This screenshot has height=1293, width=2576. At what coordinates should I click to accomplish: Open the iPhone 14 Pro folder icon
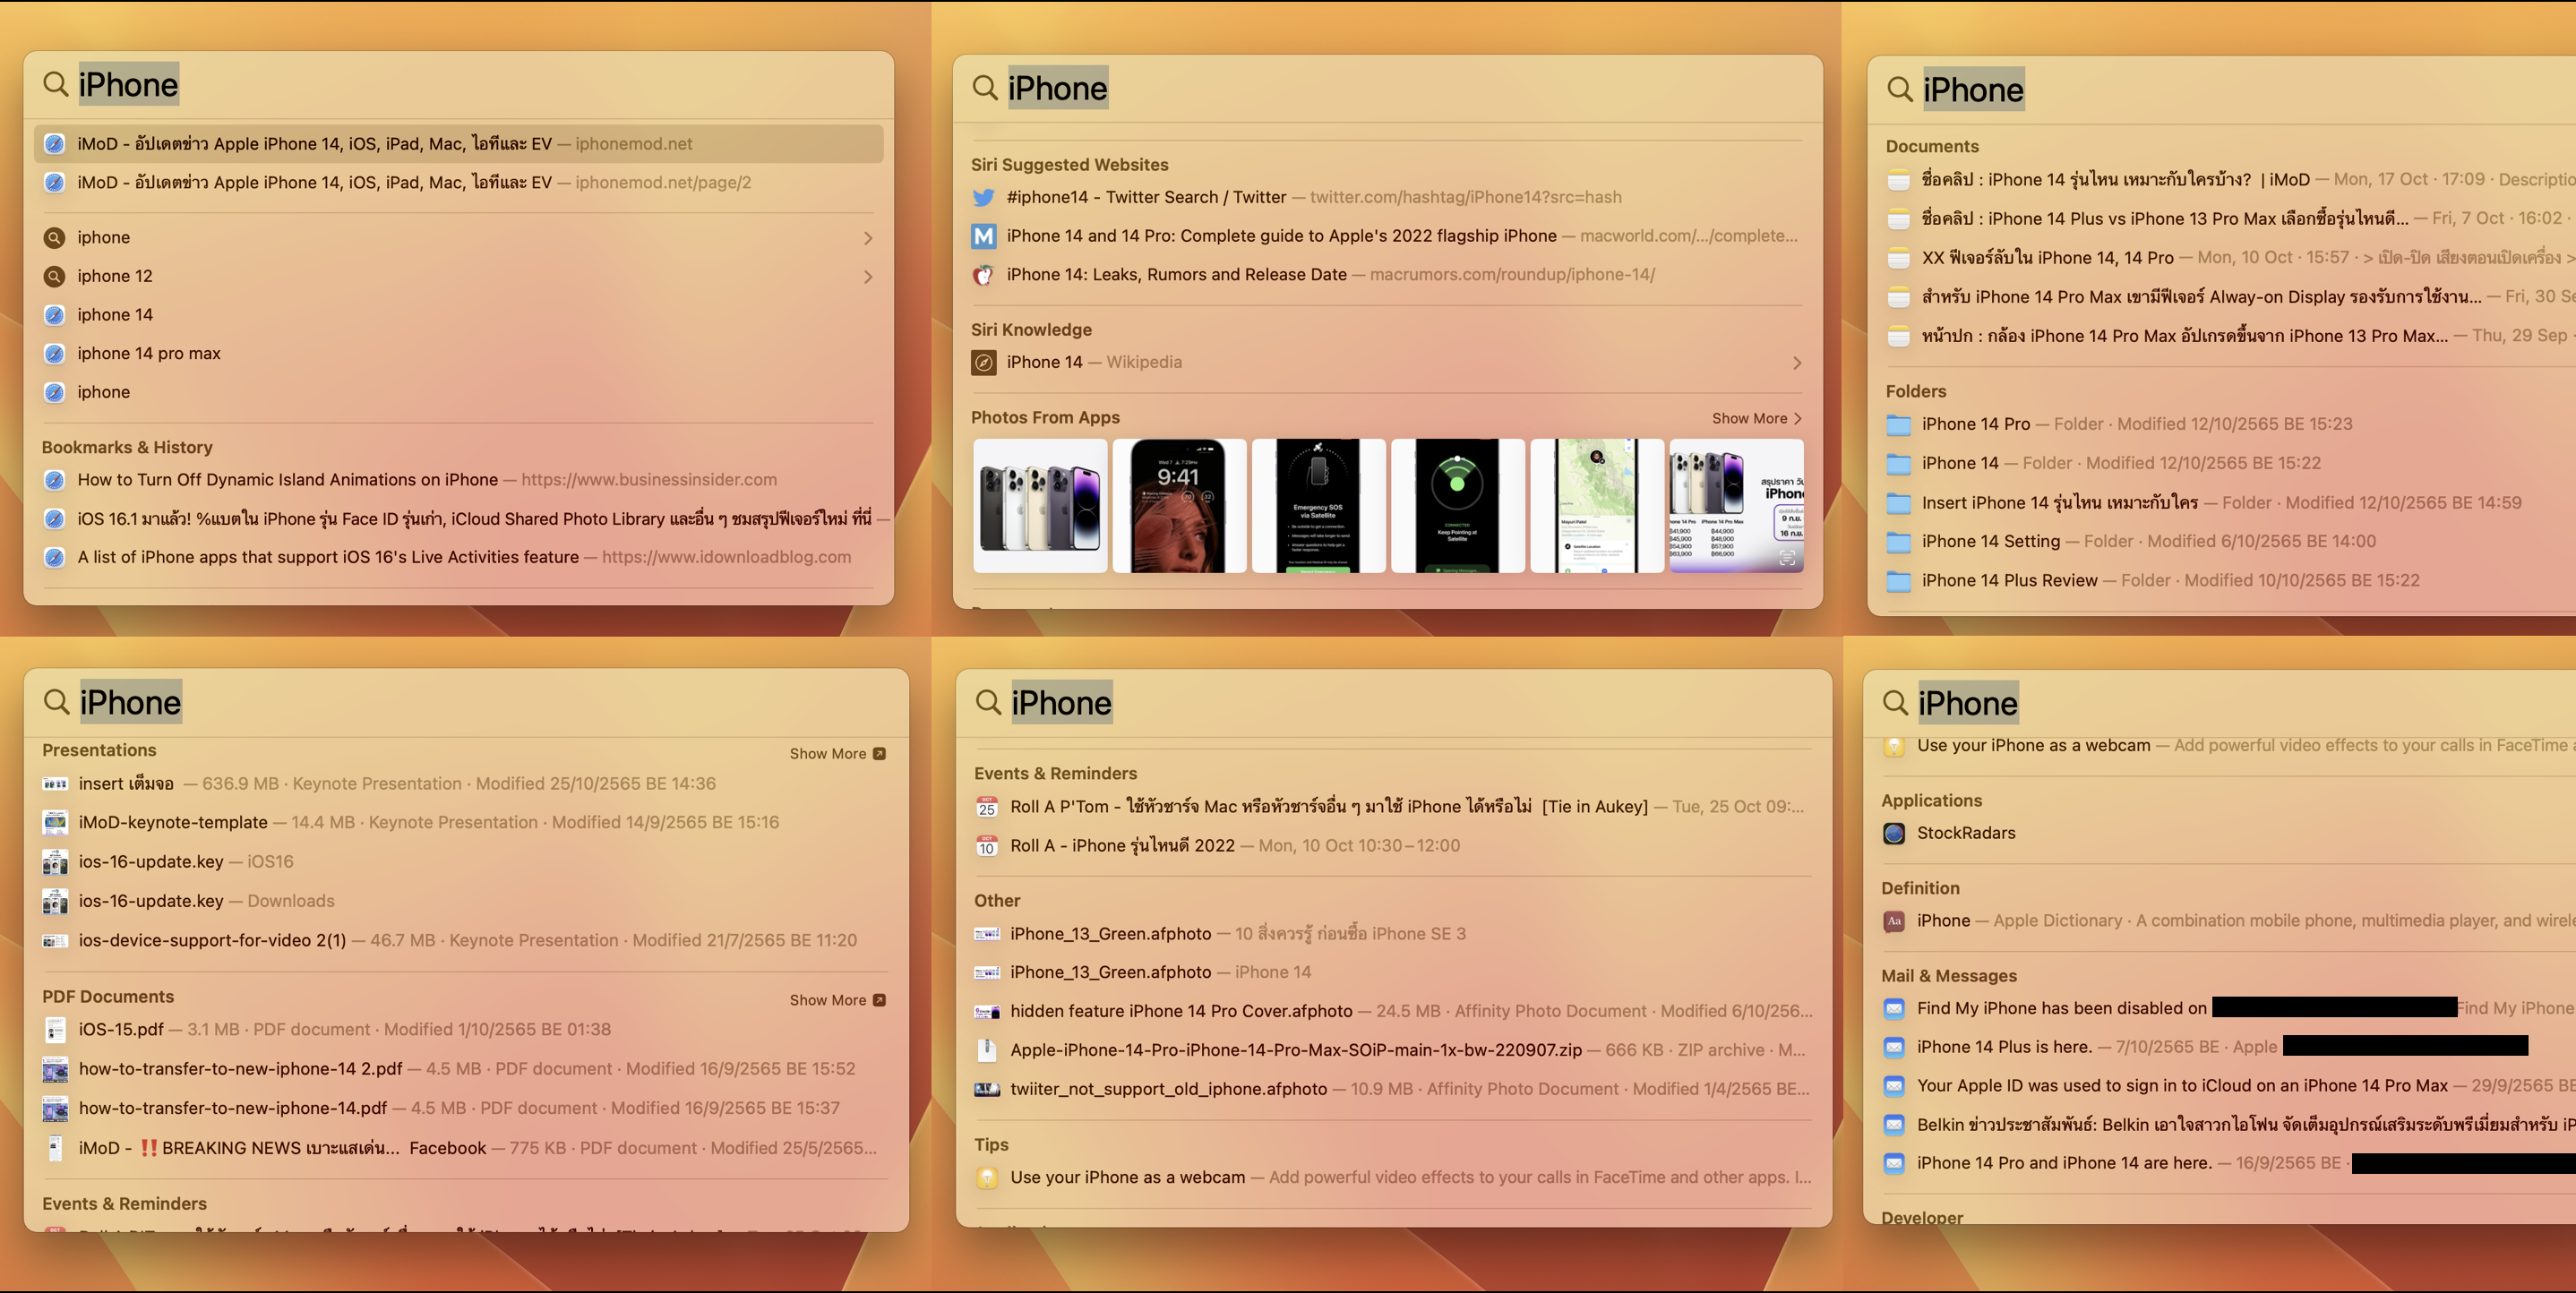pyautogui.click(x=1898, y=425)
